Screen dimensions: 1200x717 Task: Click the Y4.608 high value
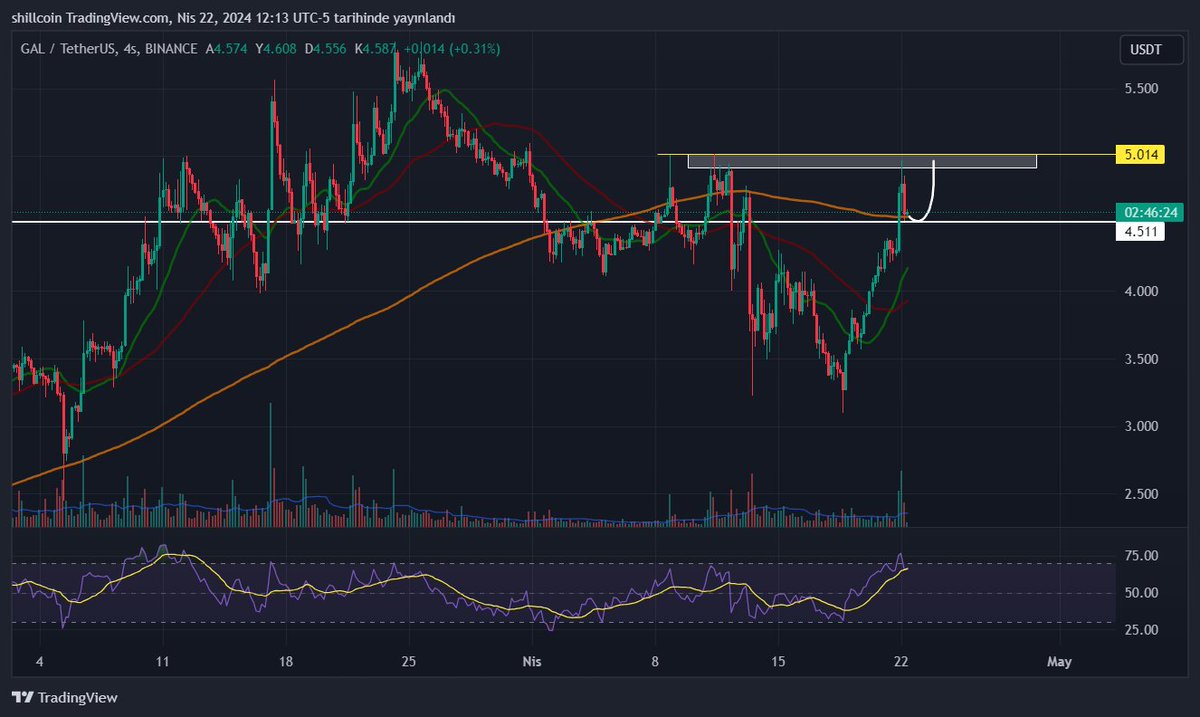276,48
